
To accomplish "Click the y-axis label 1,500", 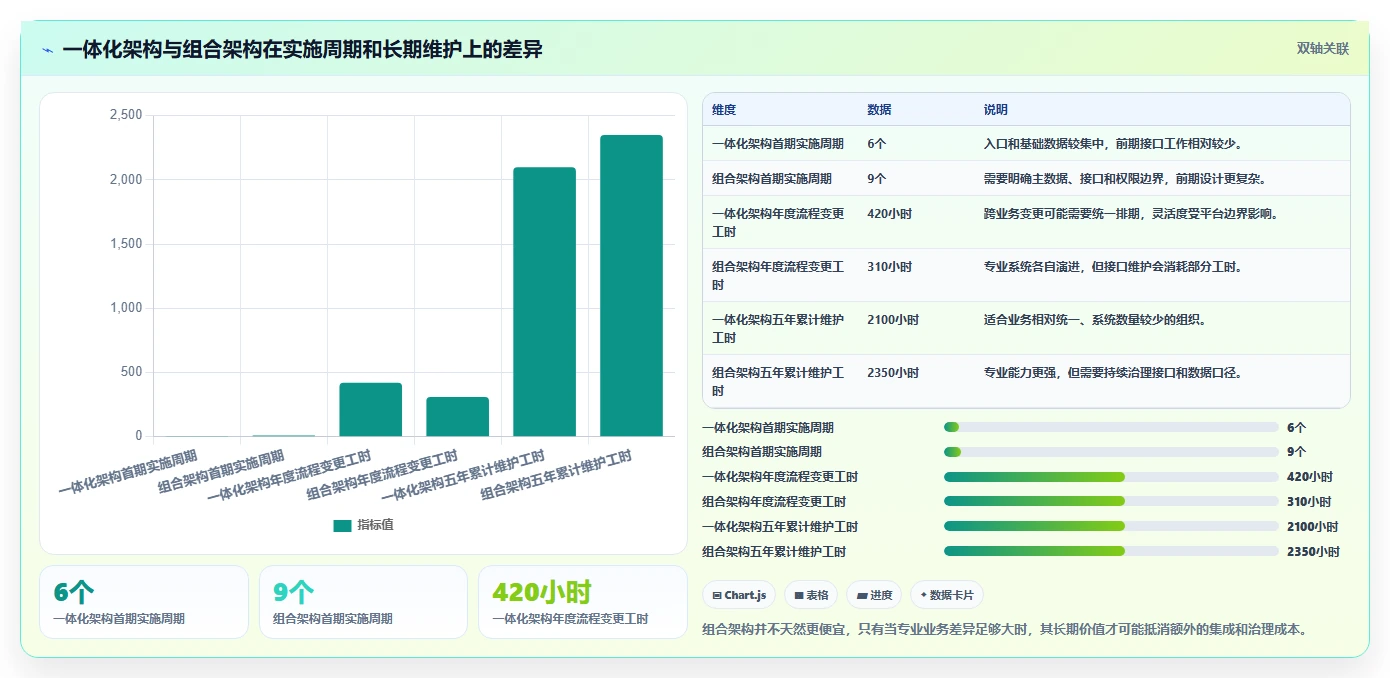I will pos(125,244).
